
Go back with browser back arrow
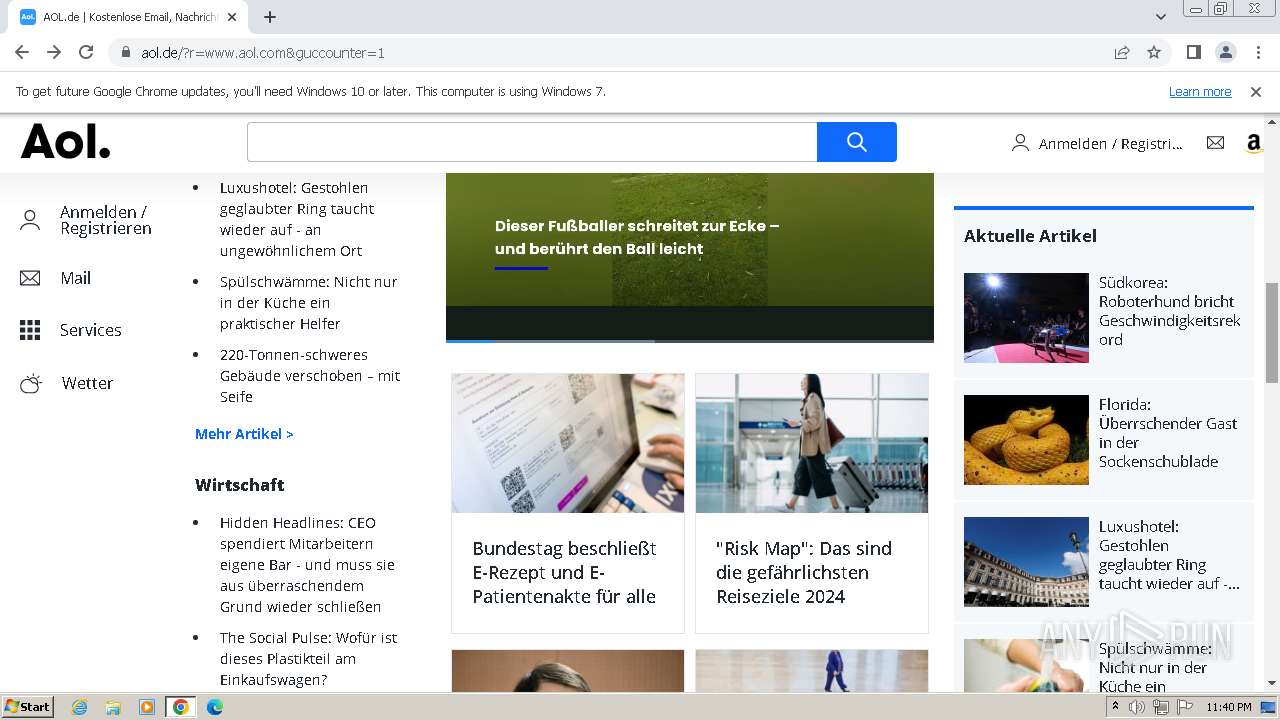pos(22,52)
